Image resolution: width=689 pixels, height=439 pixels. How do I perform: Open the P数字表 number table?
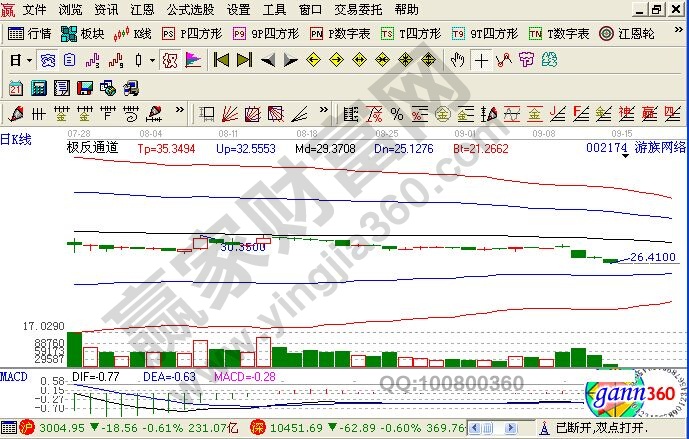[340, 34]
